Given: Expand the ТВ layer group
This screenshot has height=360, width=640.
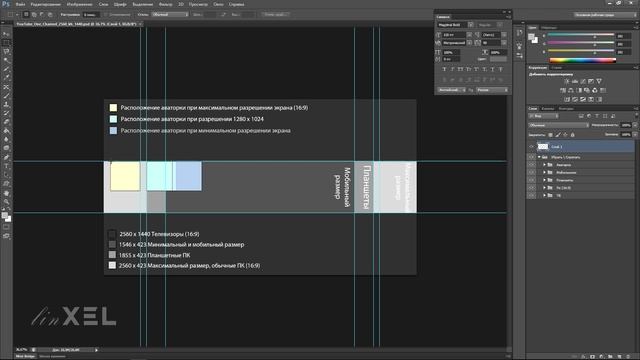Looking at the screenshot, I should (x=544, y=196).
